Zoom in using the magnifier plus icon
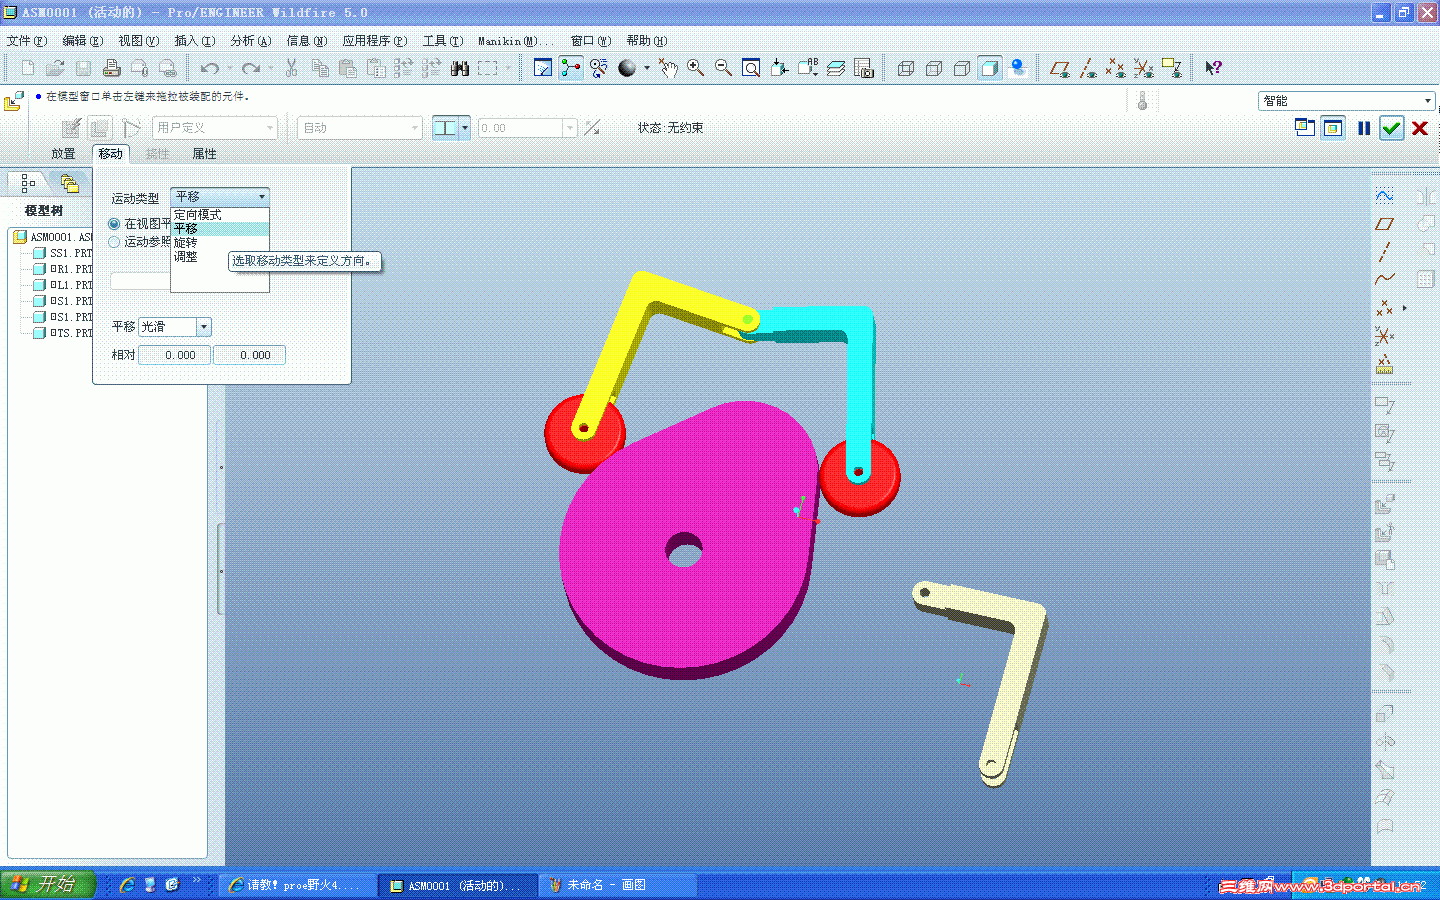This screenshot has width=1440, height=900. tap(695, 68)
